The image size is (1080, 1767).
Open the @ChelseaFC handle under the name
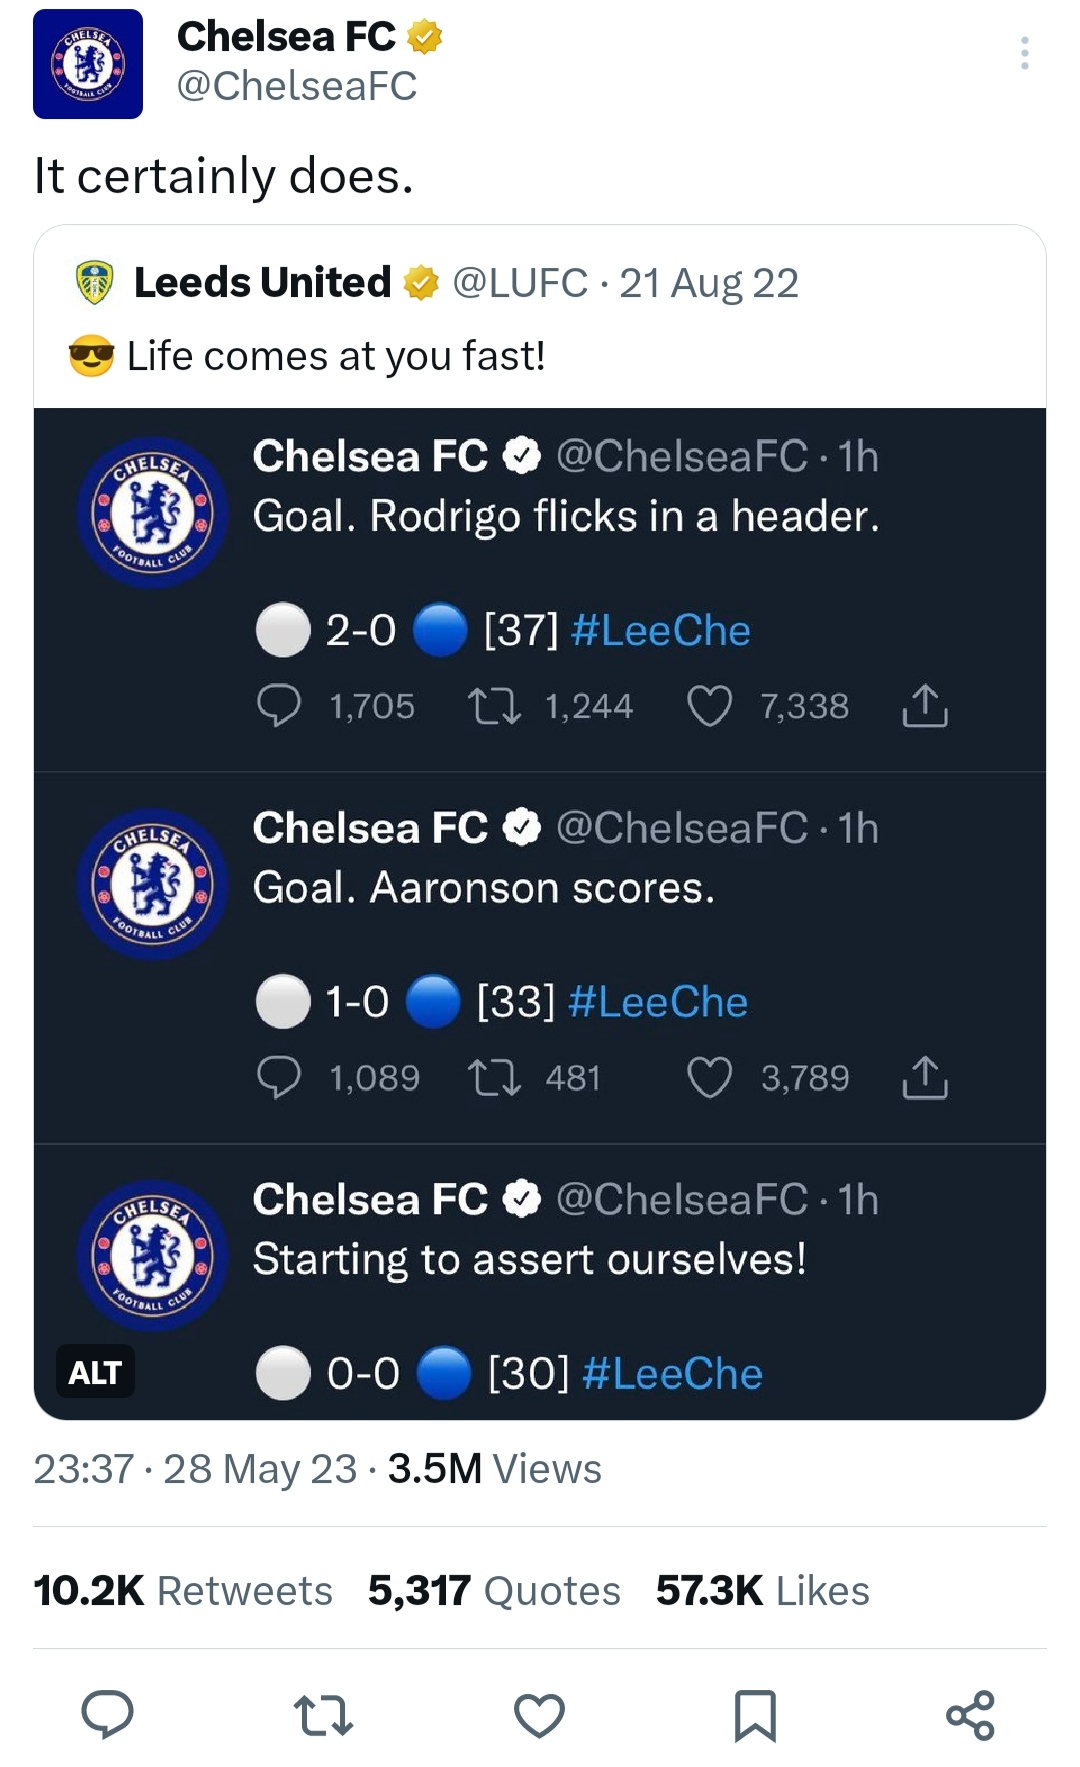[x=297, y=86]
